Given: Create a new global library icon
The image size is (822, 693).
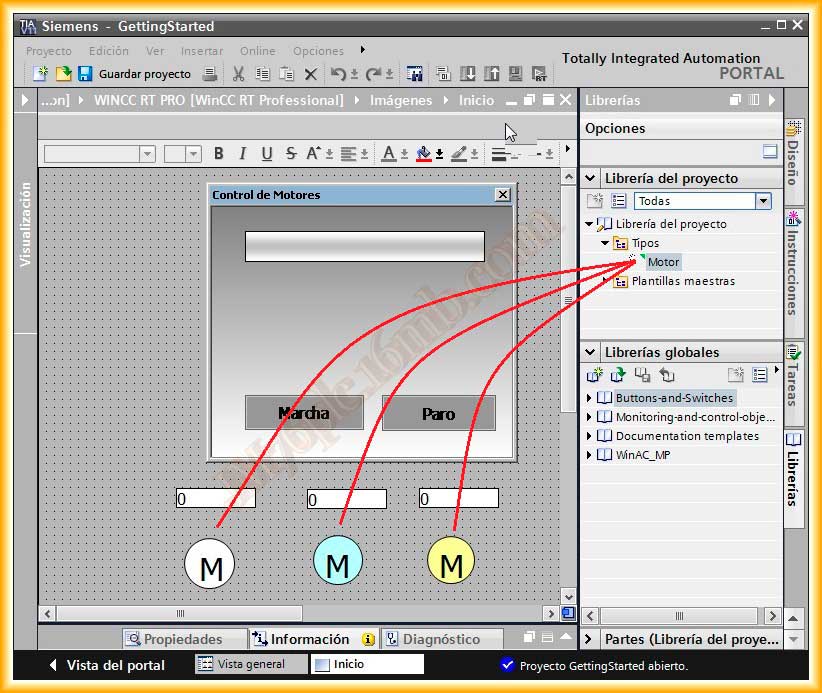Looking at the screenshot, I should click(x=595, y=374).
